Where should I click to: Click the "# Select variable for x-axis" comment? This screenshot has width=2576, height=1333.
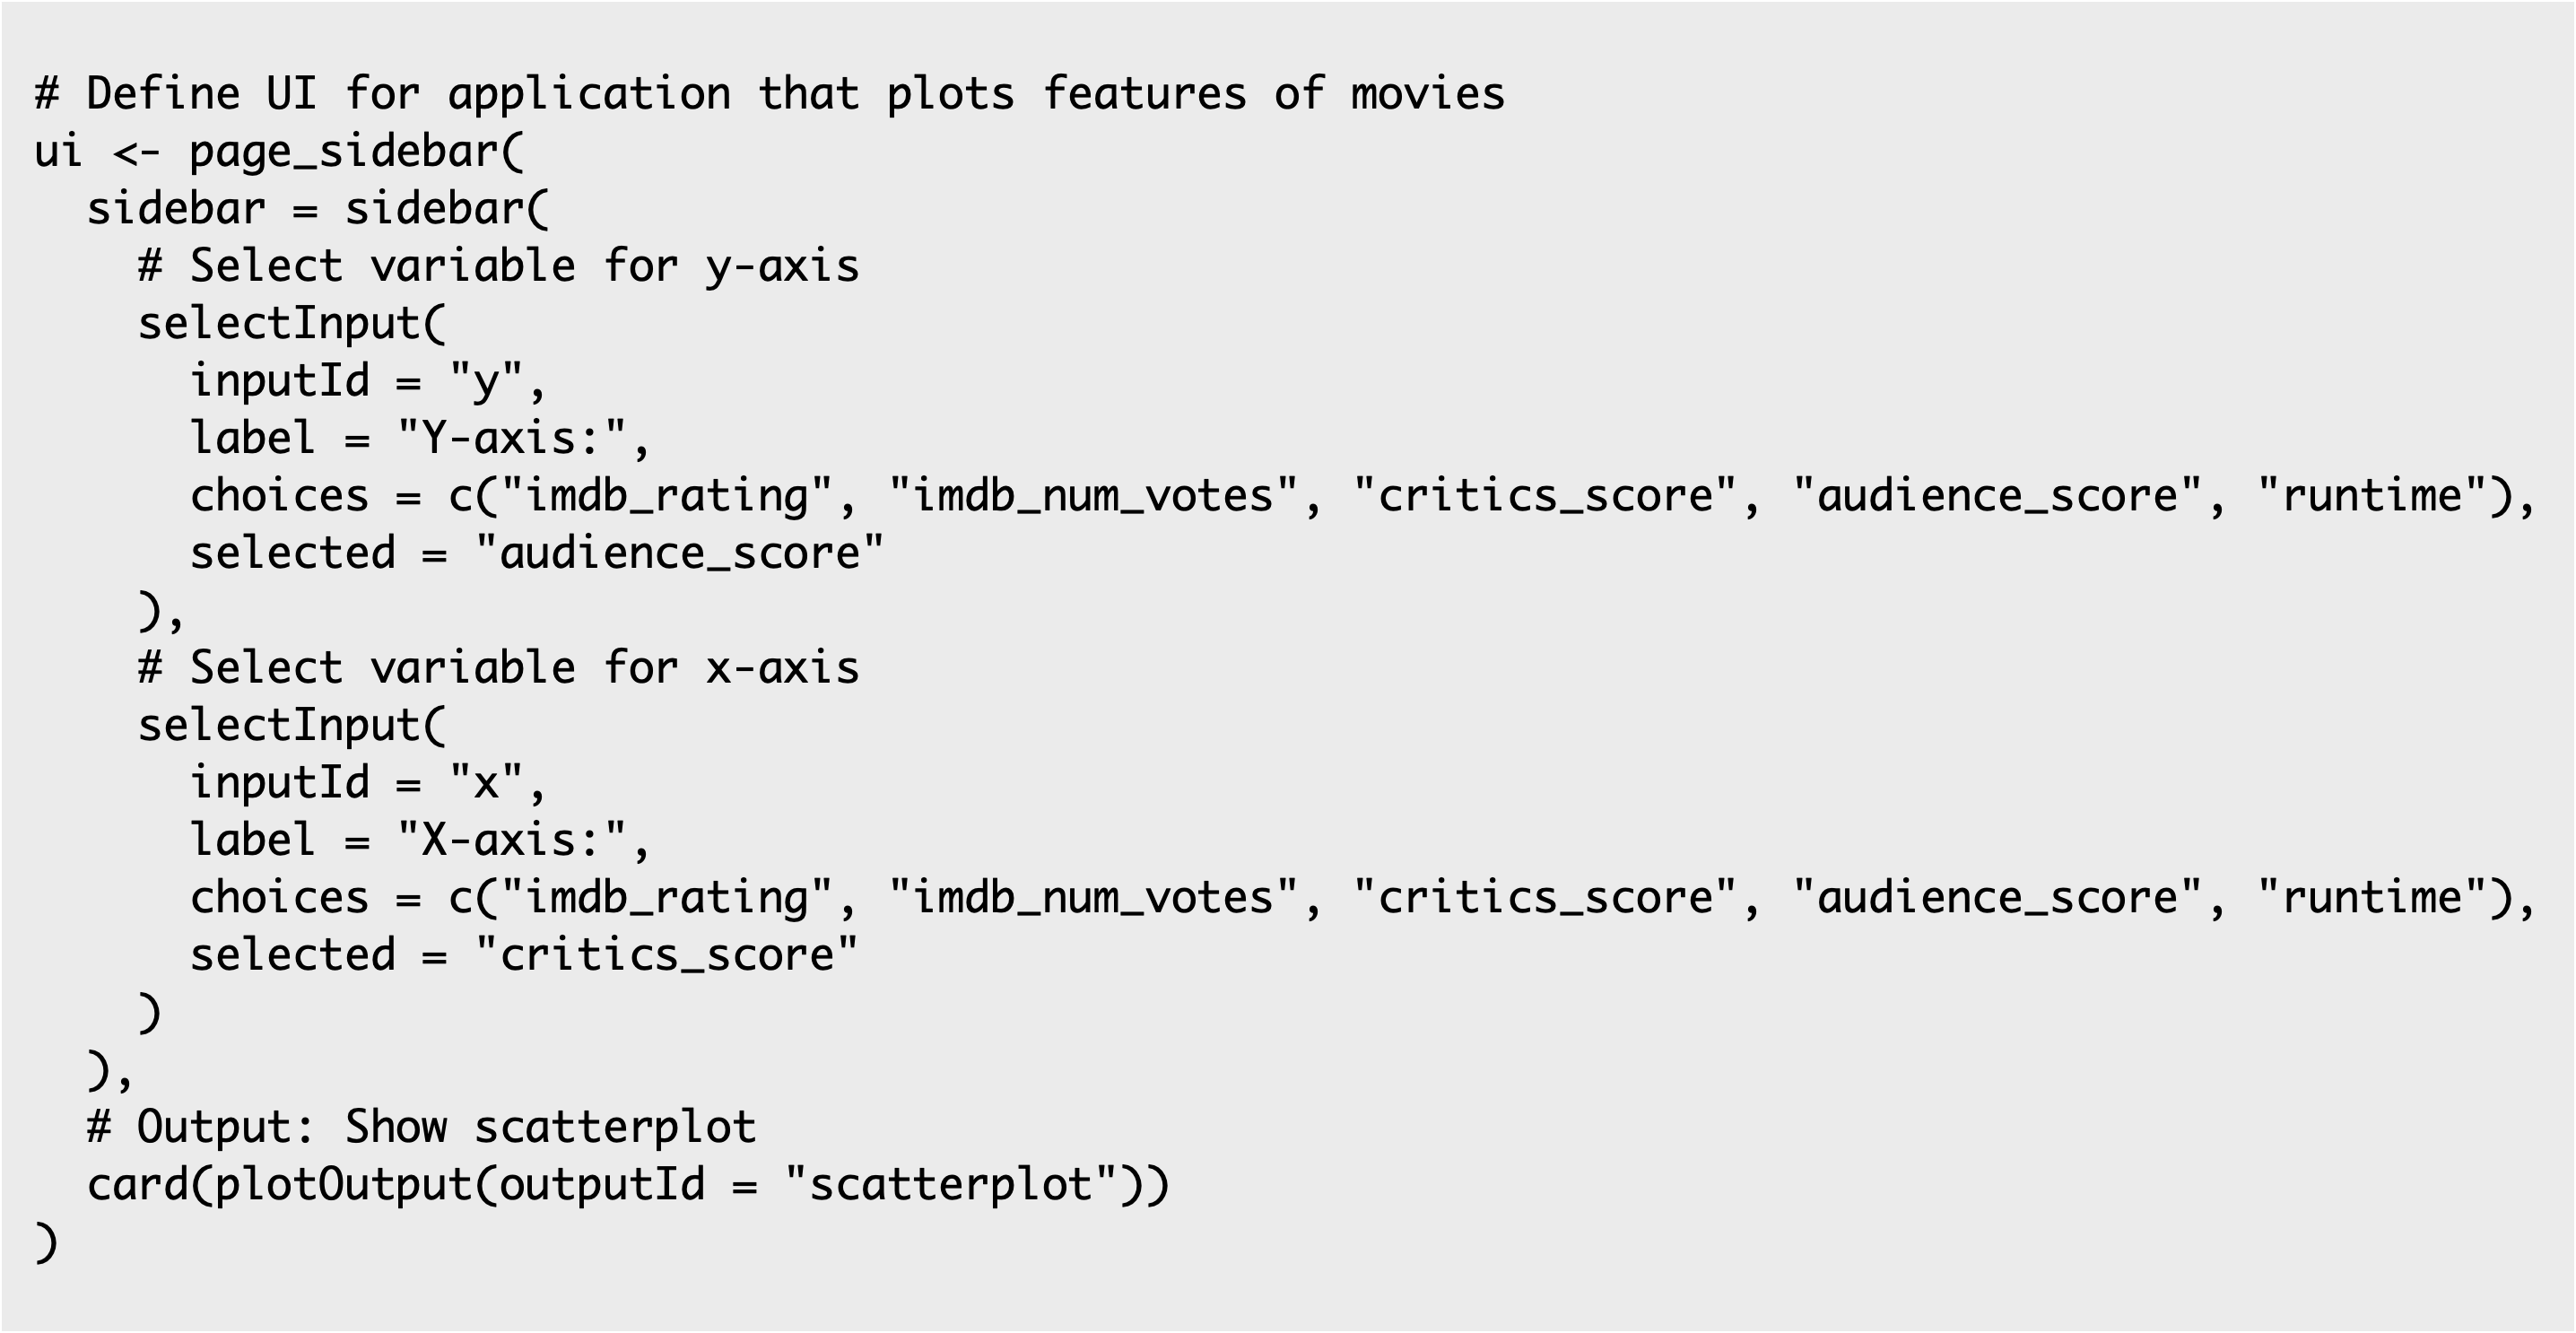498,668
